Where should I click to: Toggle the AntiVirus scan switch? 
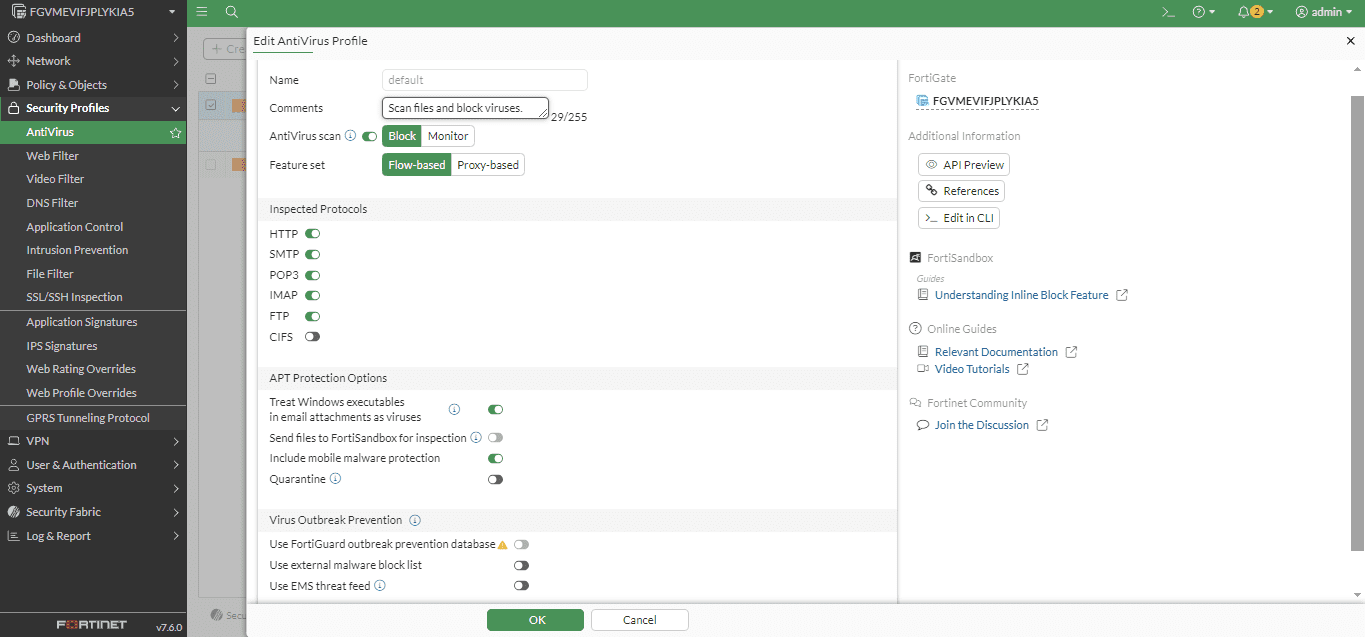369,136
